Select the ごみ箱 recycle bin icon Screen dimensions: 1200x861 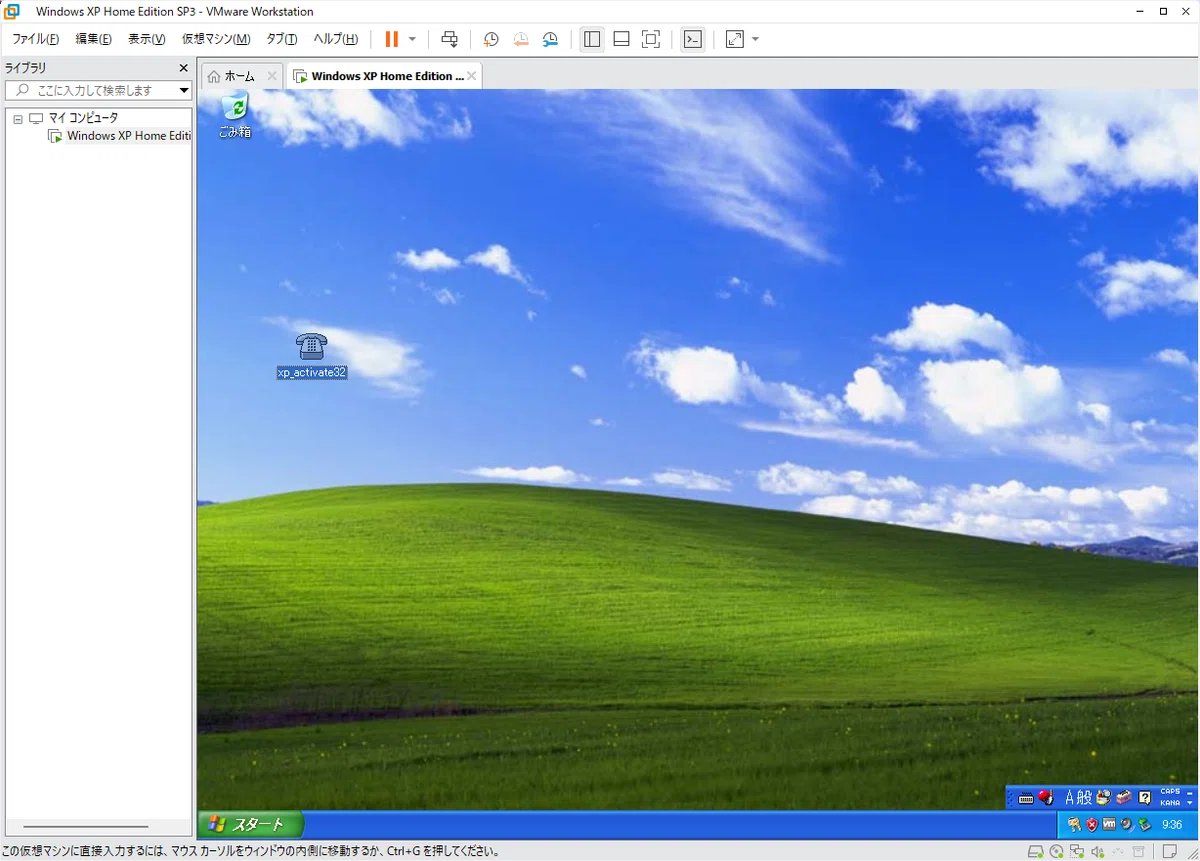coord(235,115)
